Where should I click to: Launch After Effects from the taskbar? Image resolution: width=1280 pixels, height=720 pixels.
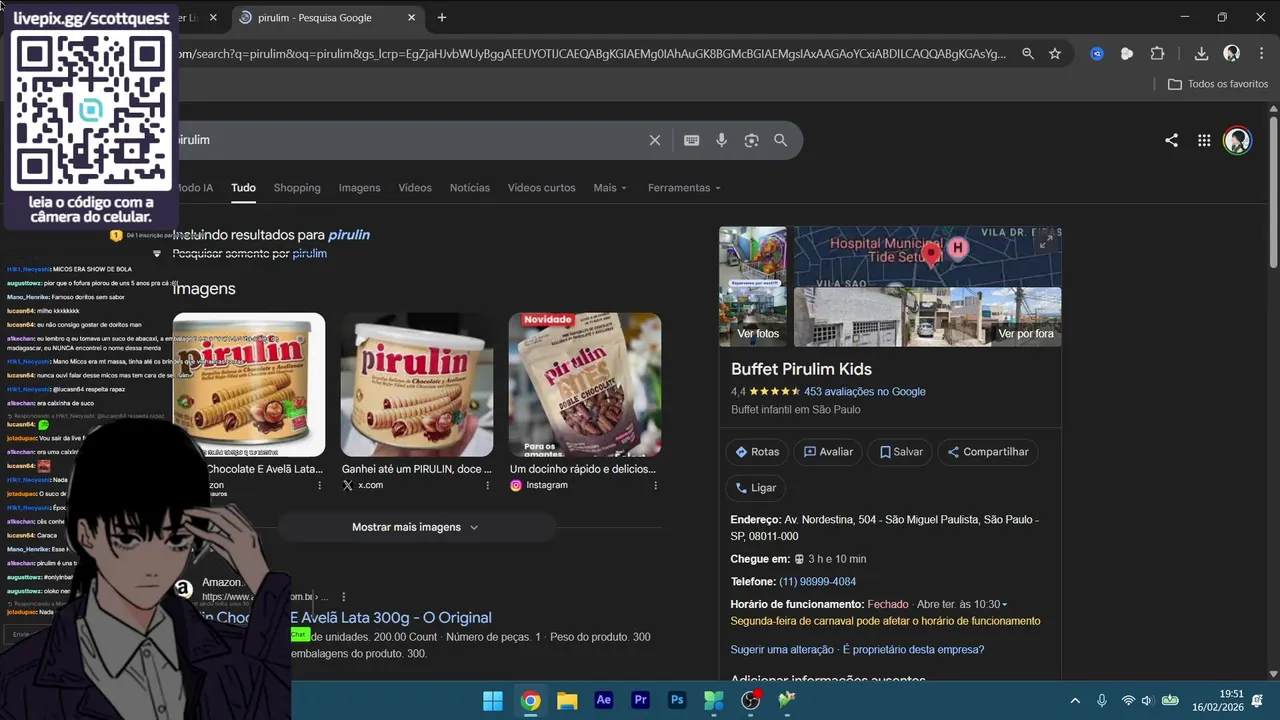603,700
